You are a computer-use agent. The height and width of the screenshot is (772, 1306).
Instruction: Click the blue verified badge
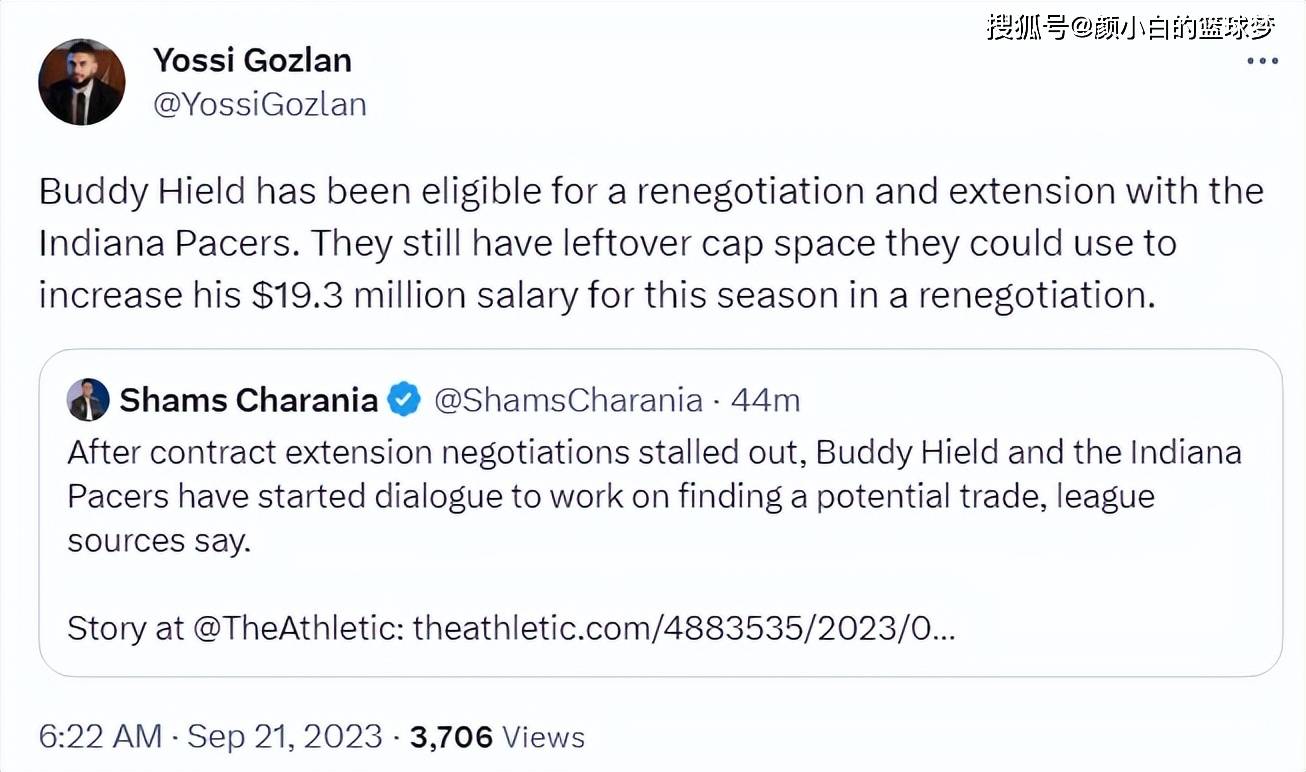404,400
